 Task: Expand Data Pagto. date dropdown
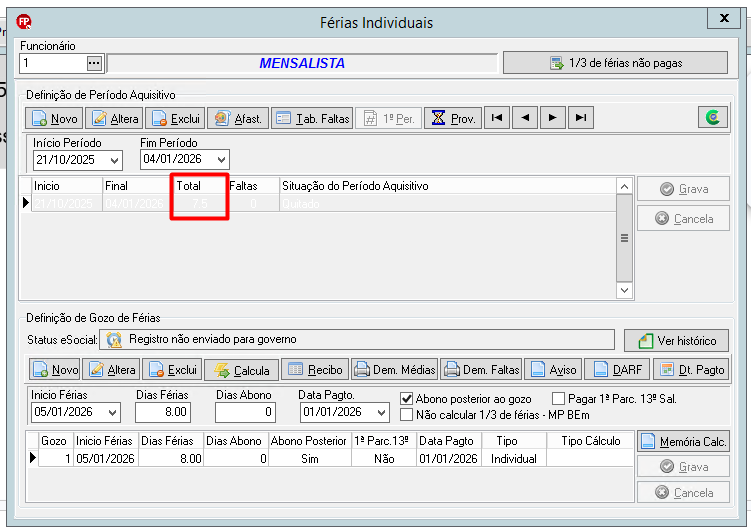tap(381, 412)
